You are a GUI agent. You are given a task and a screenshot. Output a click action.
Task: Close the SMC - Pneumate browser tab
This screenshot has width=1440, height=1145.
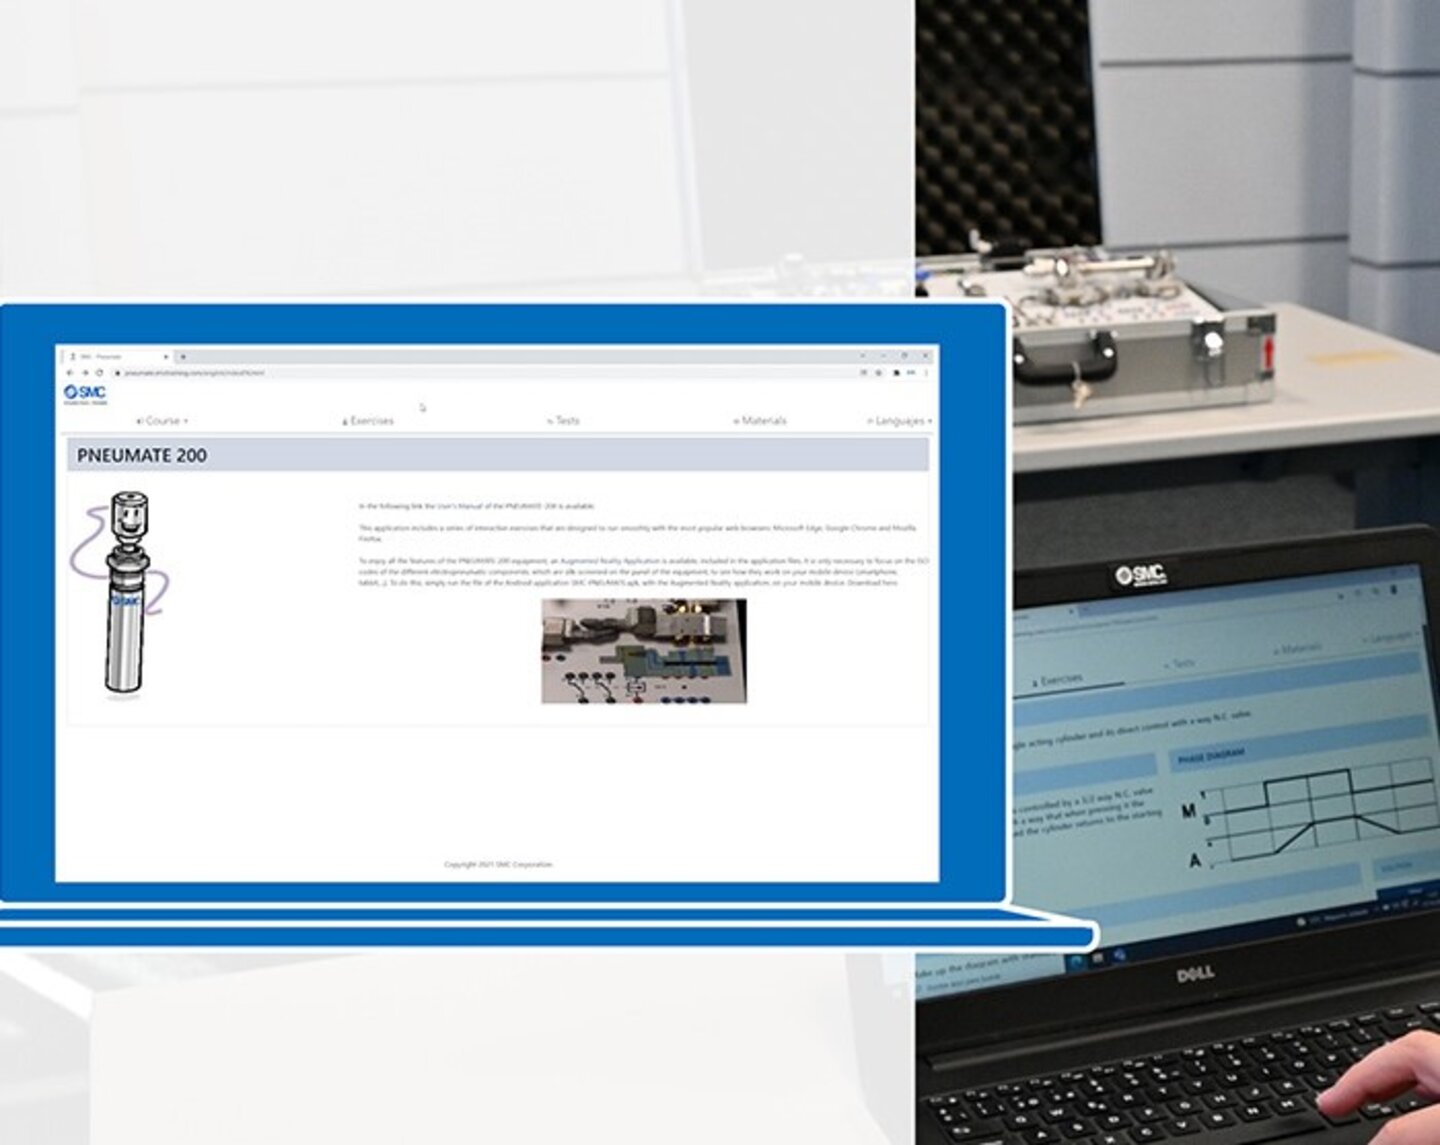tap(166, 357)
